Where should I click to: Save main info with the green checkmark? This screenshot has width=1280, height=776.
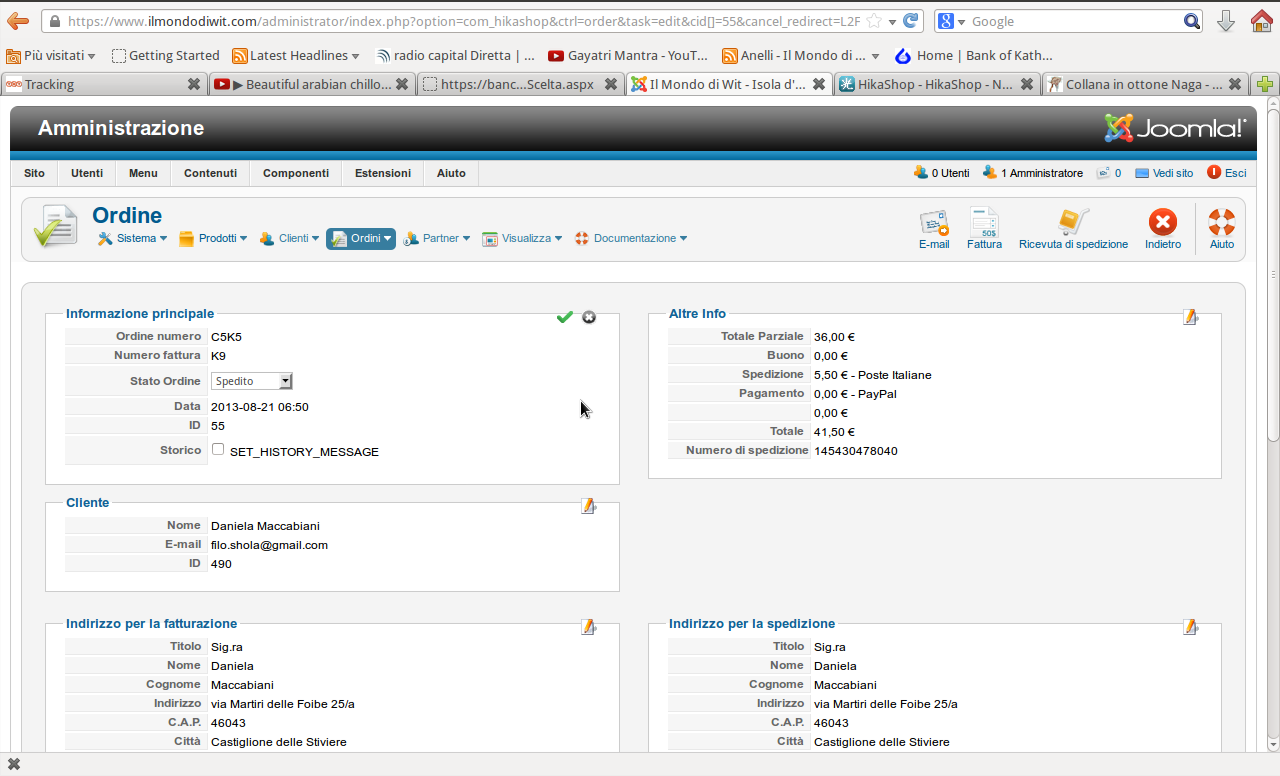pos(565,317)
